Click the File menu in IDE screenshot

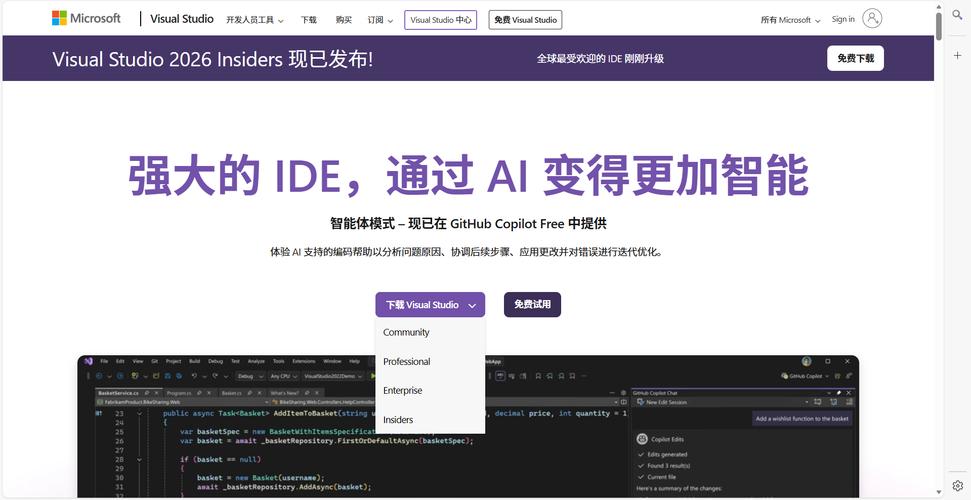click(x=104, y=361)
